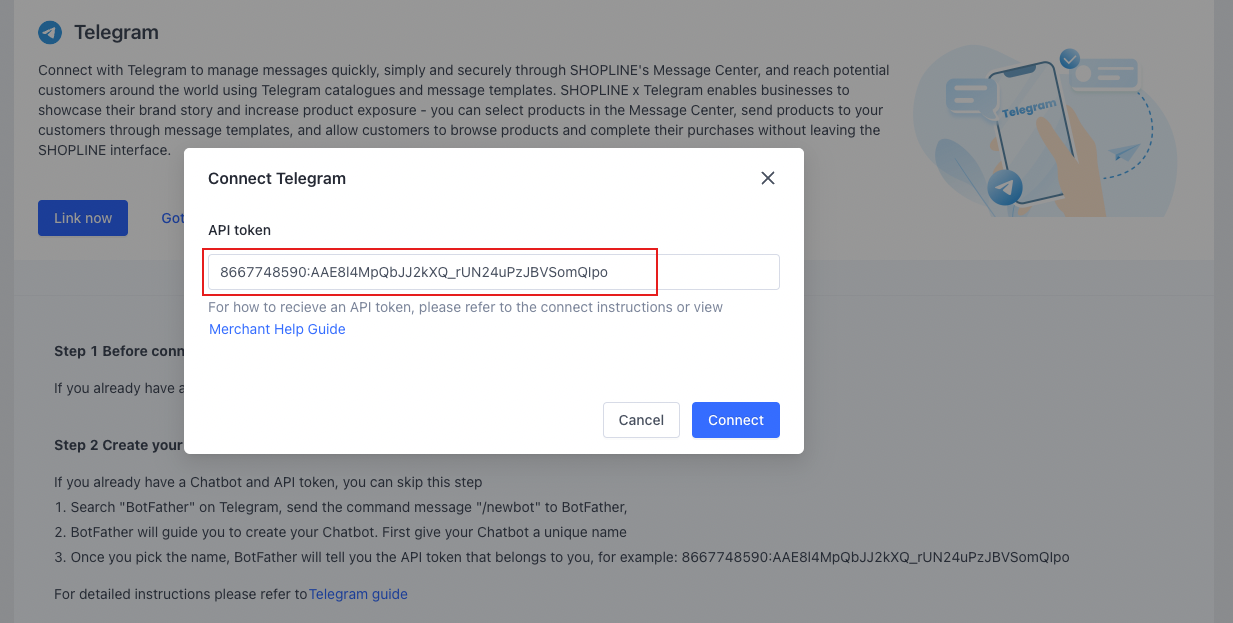Click the API token field label

(x=239, y=230)
